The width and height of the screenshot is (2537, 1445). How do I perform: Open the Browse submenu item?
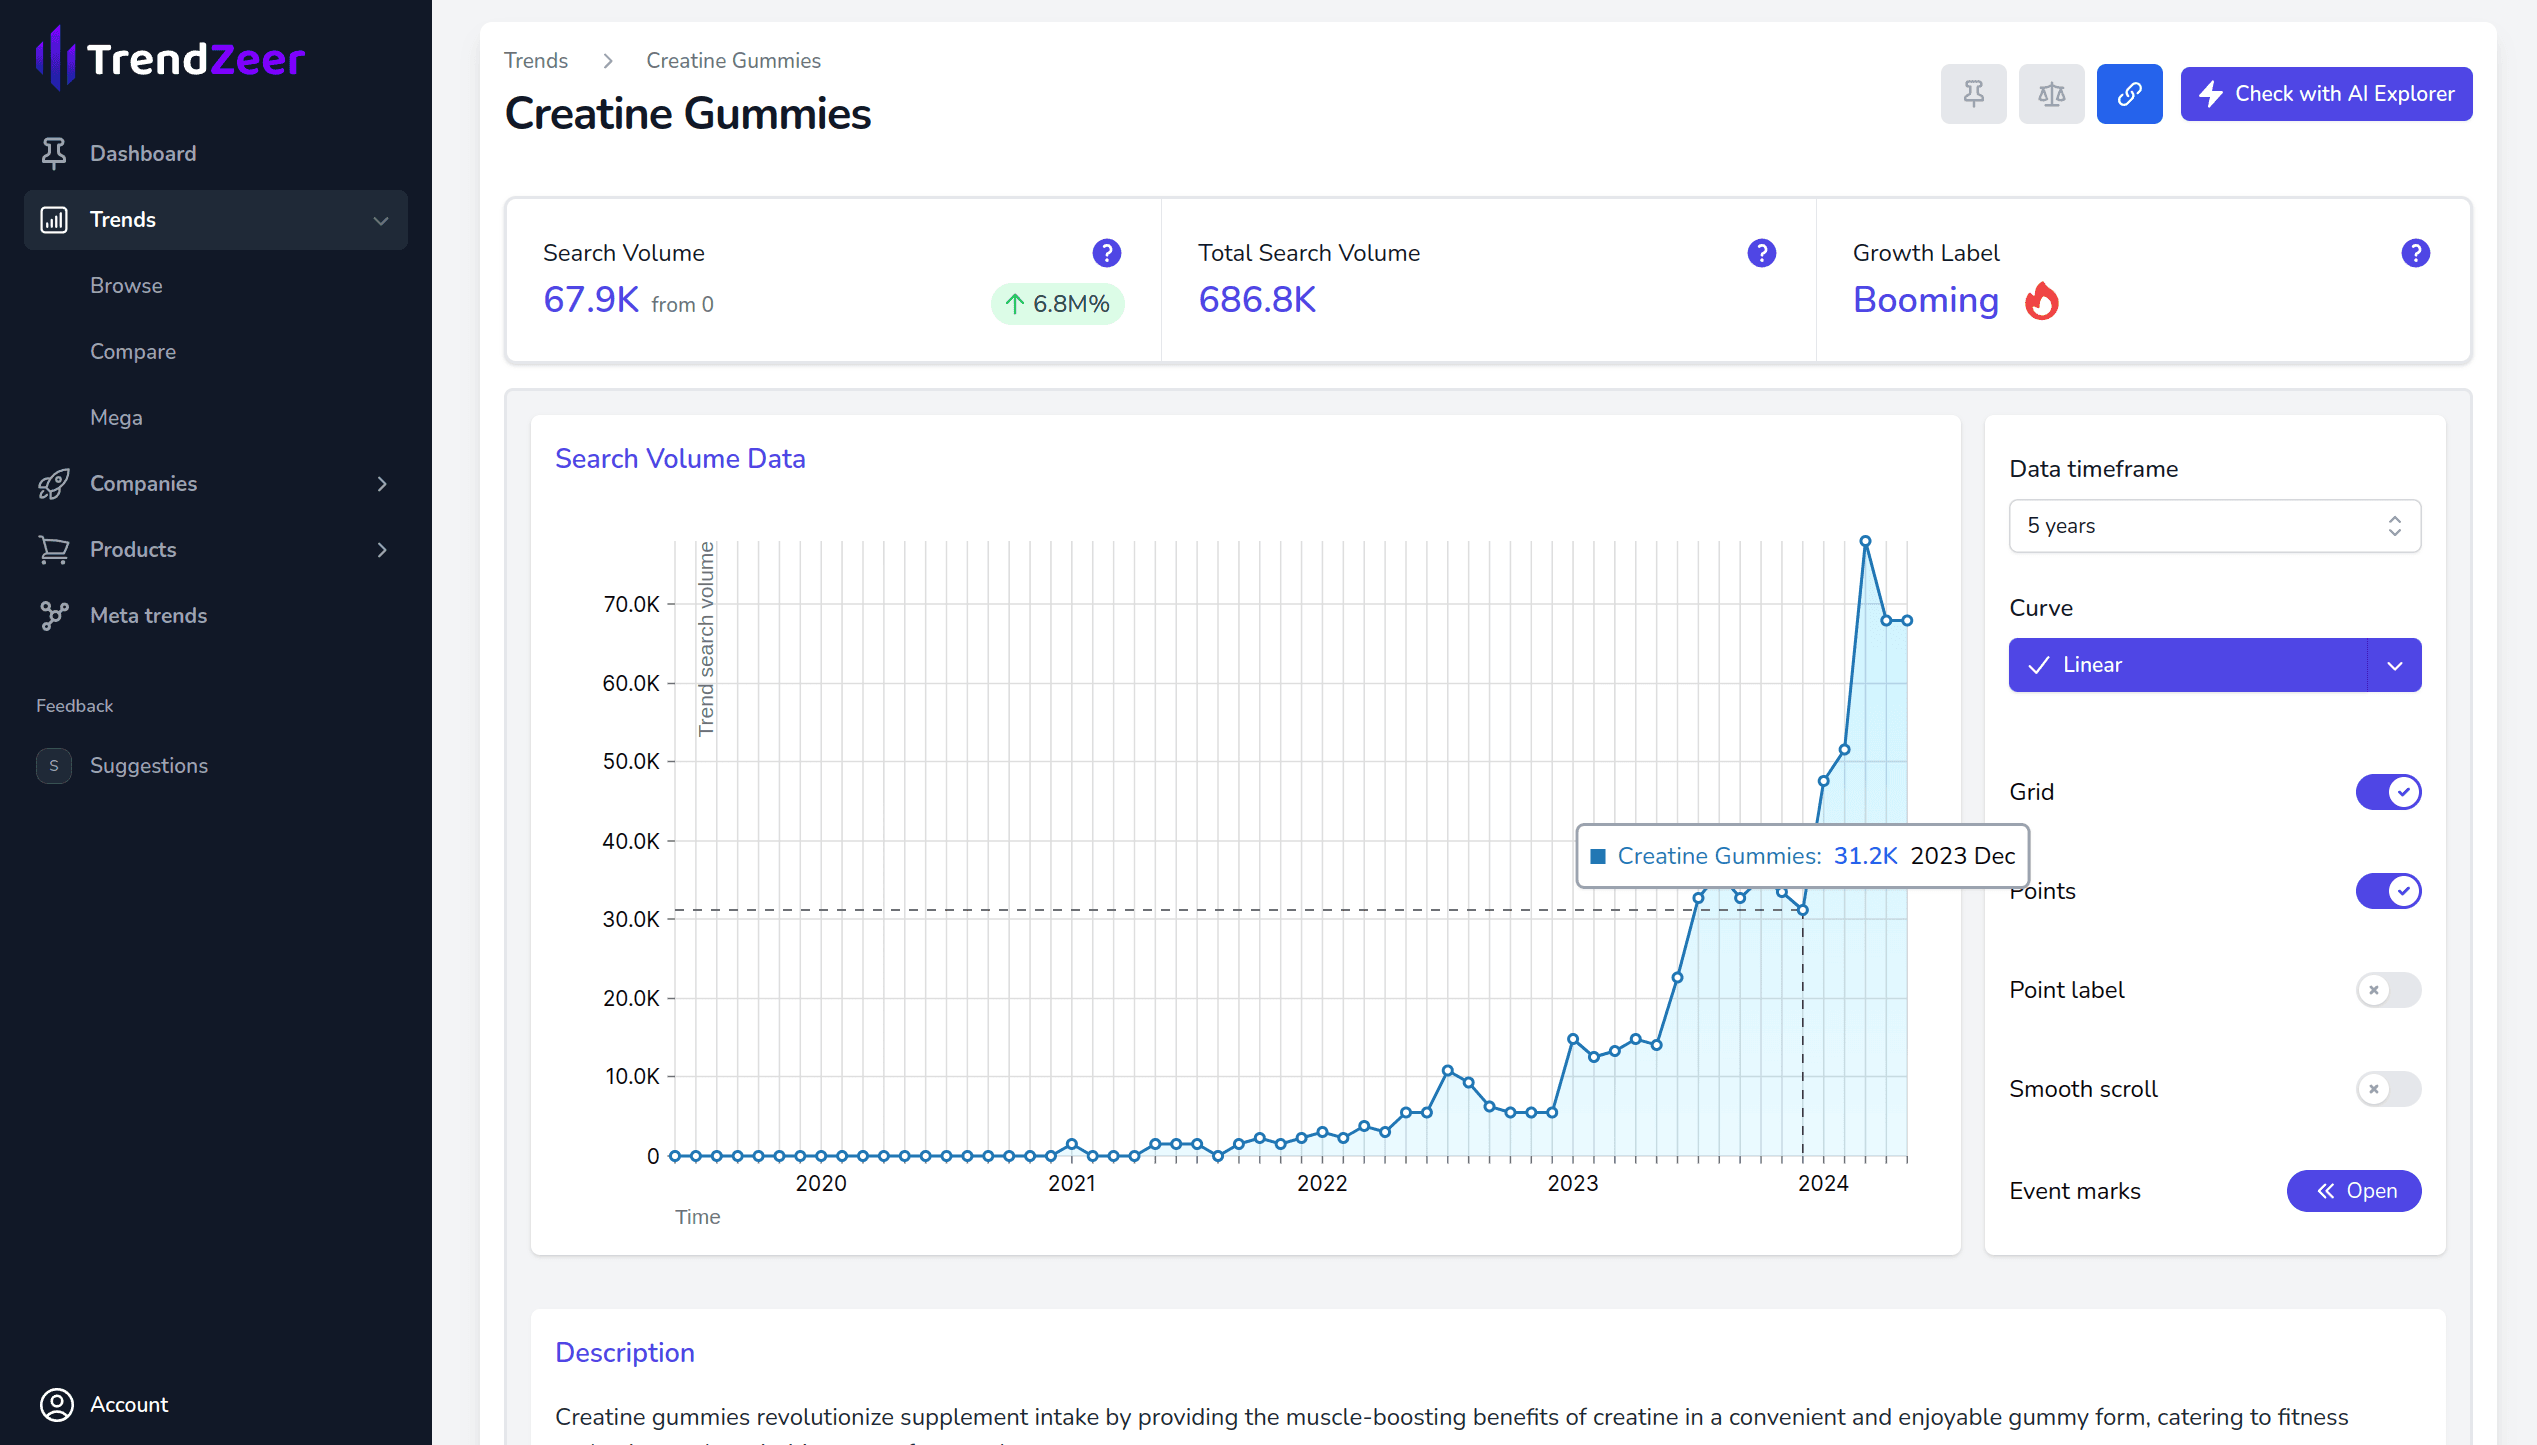pos(126,286)
